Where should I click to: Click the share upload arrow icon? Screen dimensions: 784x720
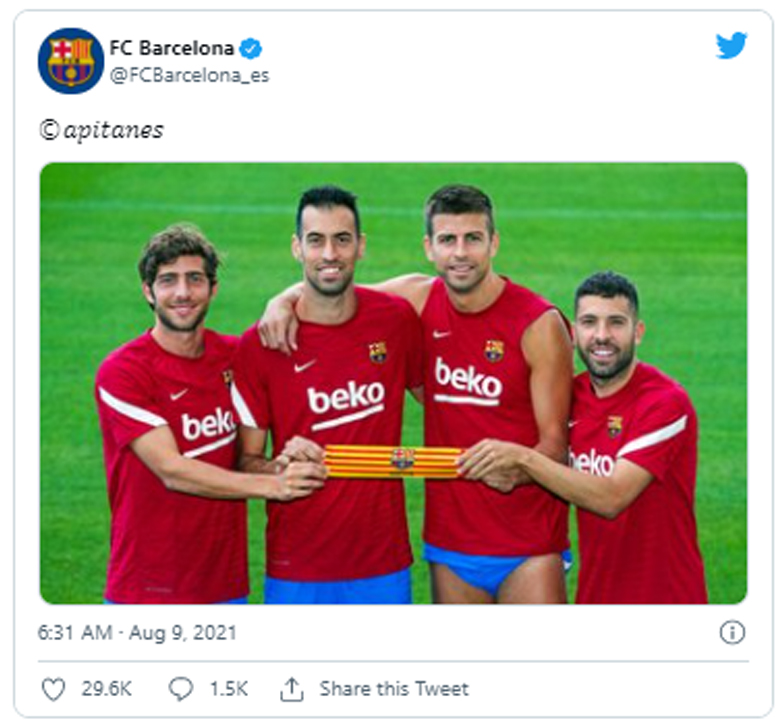coord(292,689)
